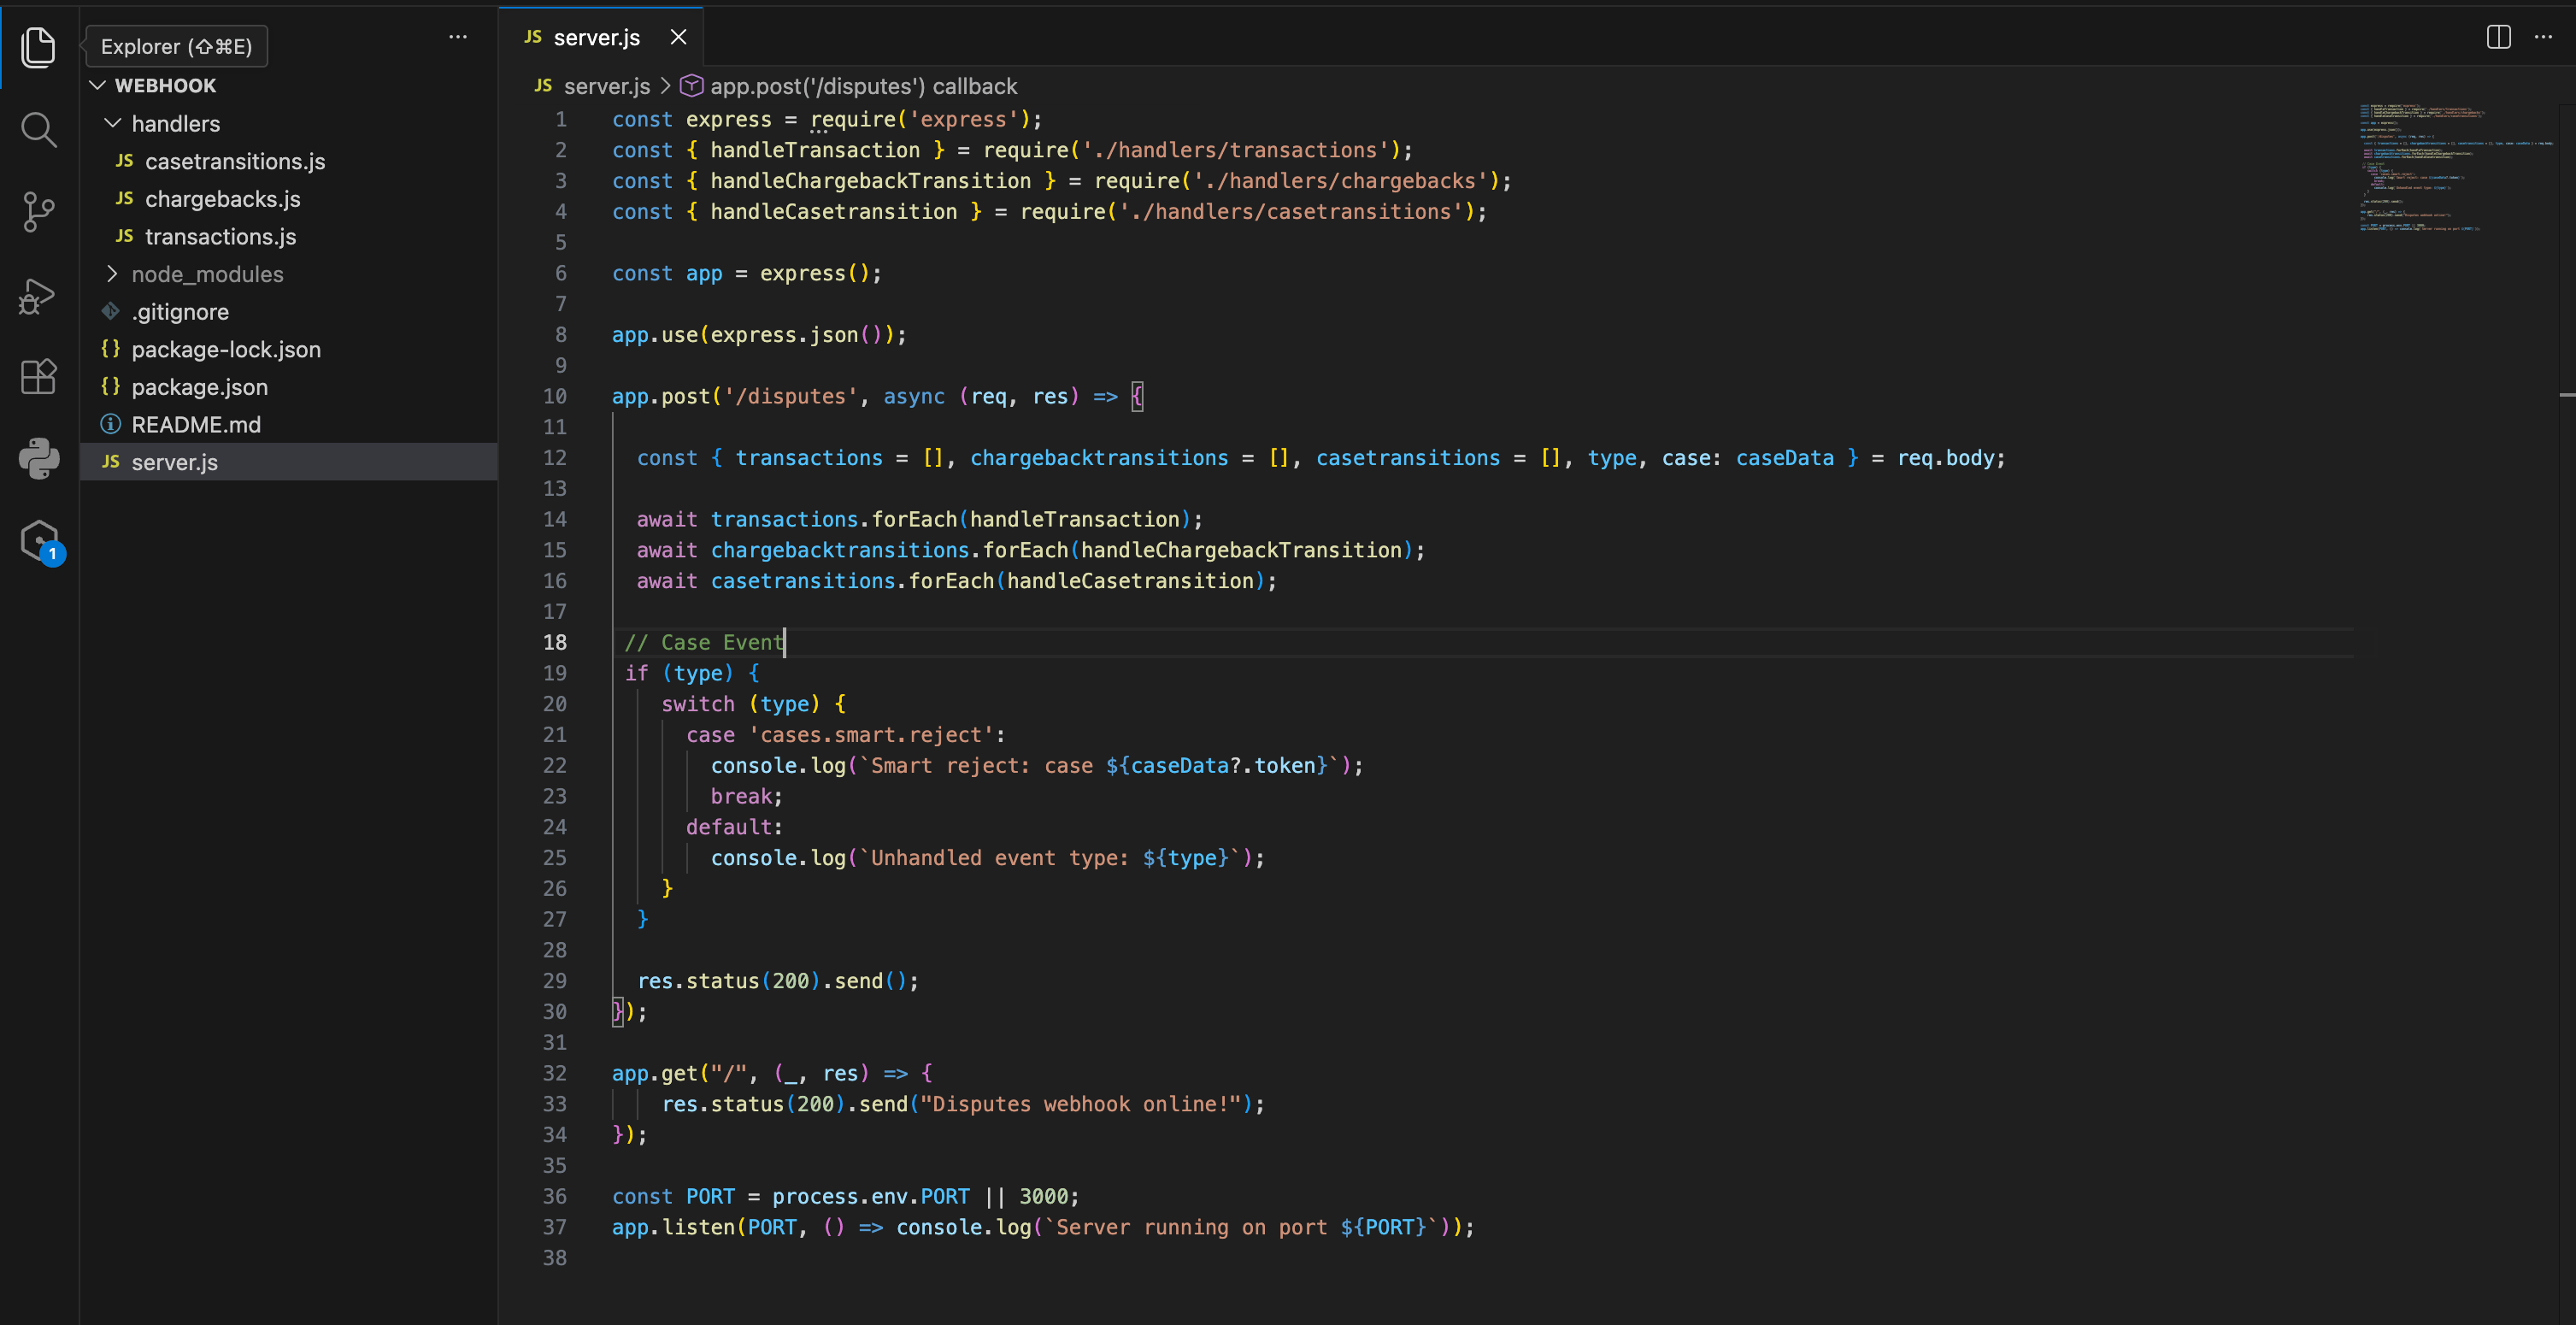
Task: Click the JS icon beside casetransitions.js
Action: (x=124, y=161)
